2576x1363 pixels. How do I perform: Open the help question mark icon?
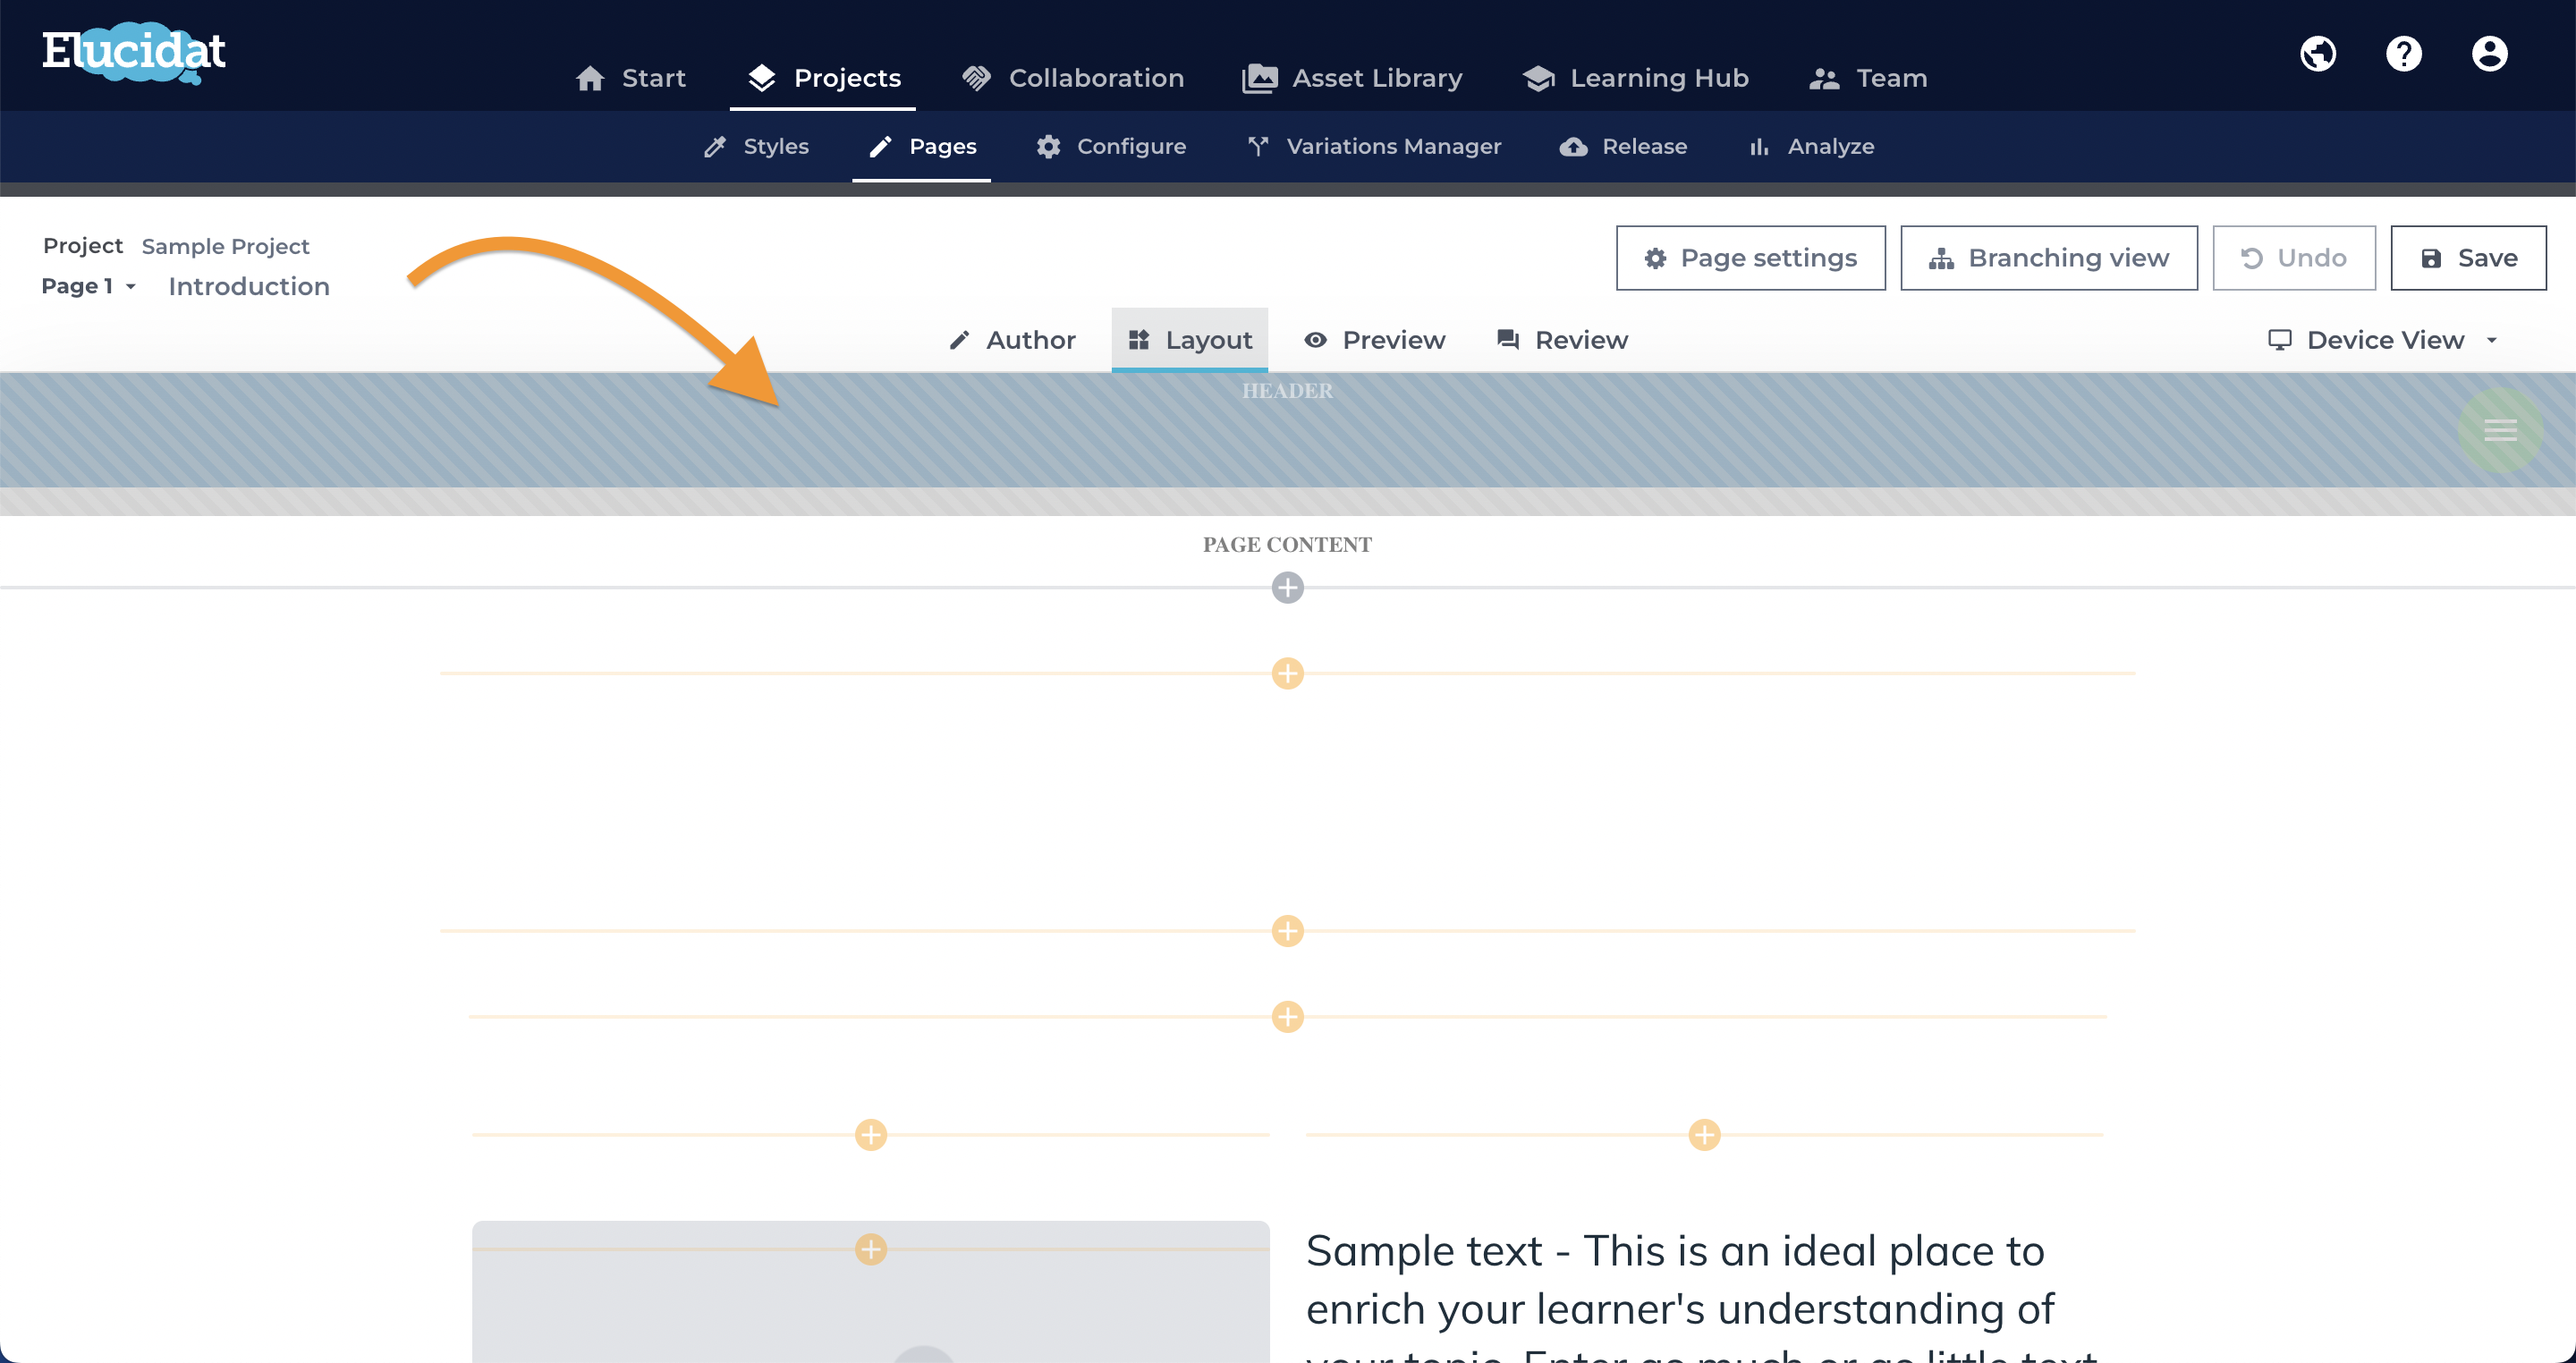(2404, 53)
